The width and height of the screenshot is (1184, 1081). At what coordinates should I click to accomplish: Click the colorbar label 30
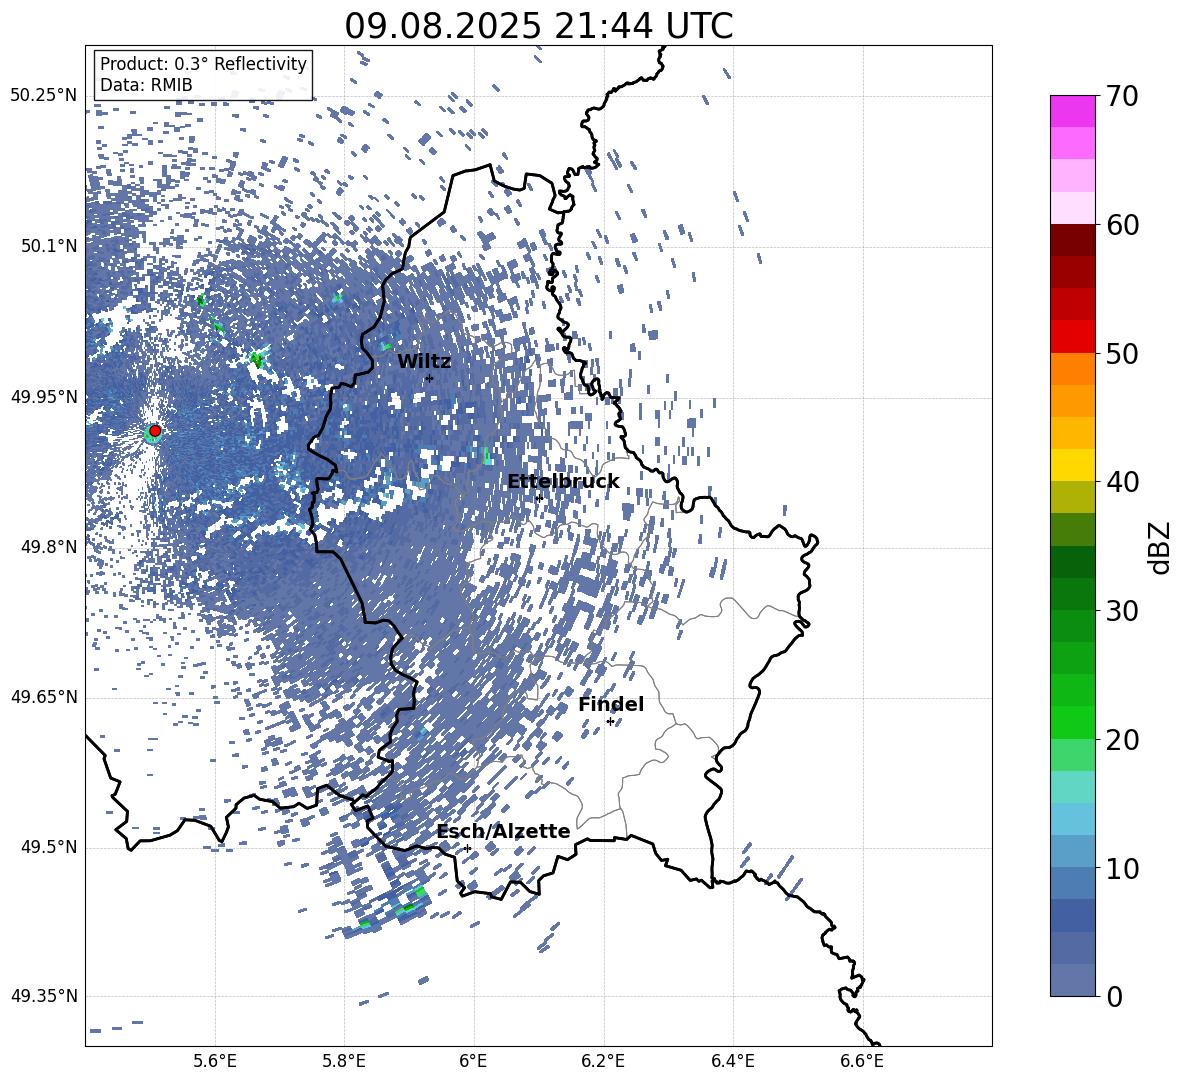(x=1122, y=611)
